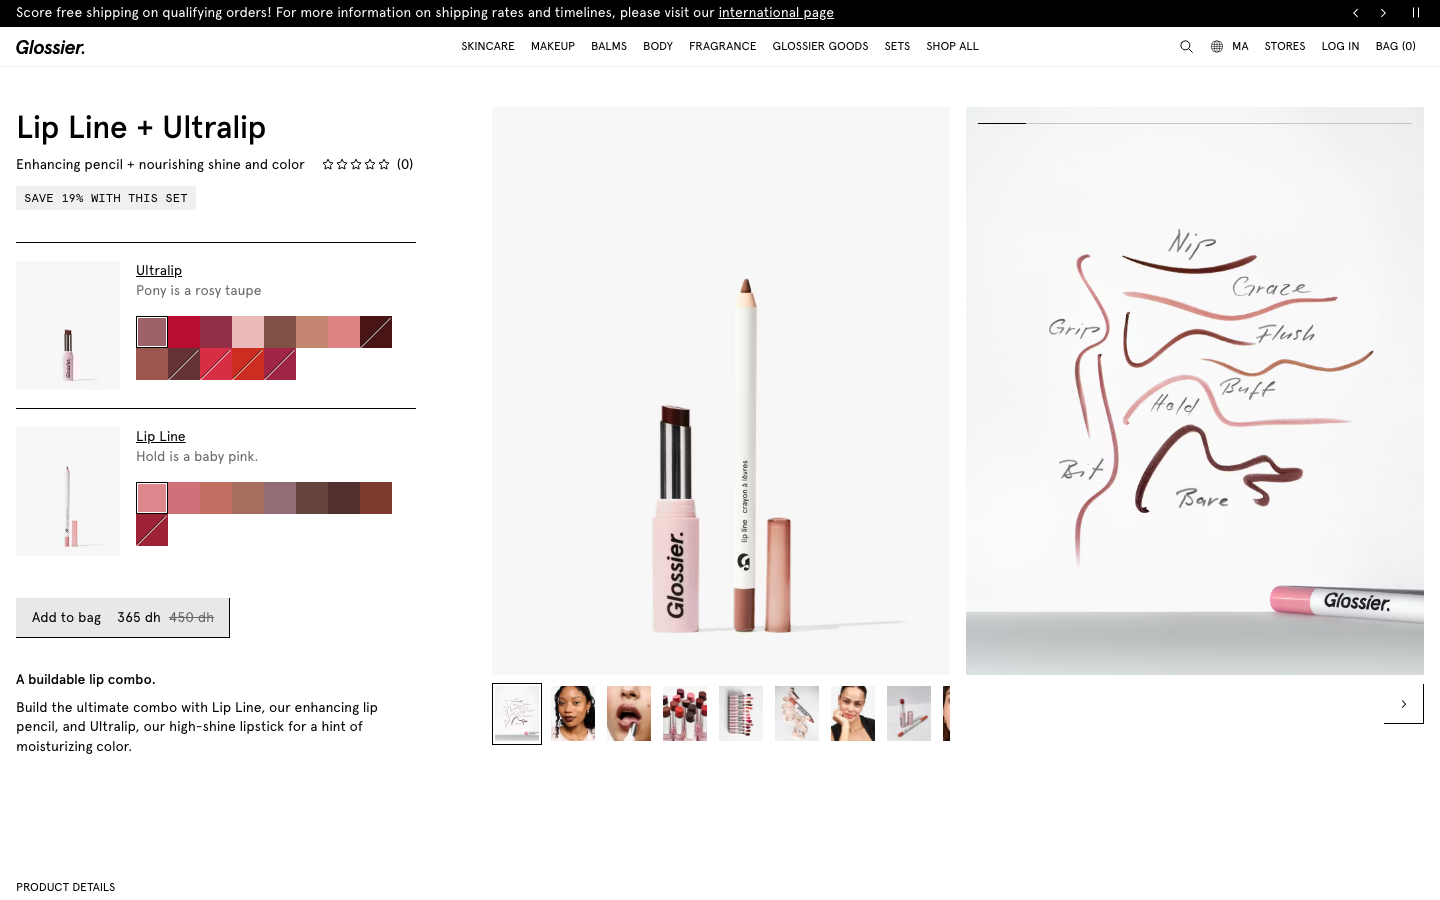Screen dimensions: 1440x900
Task: Click the lip liner swatch names image
Action: tap(1195, 391)
